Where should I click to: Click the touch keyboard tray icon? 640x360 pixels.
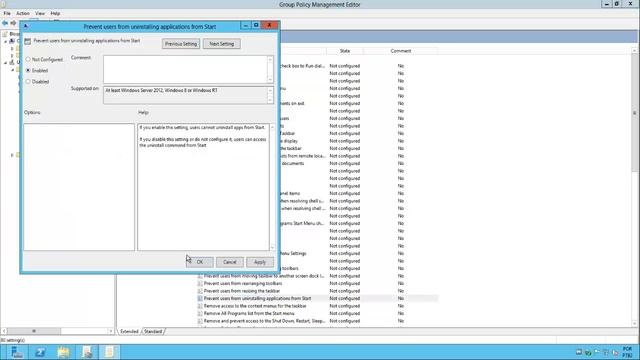pyautogui.click(x=579, y=352)
